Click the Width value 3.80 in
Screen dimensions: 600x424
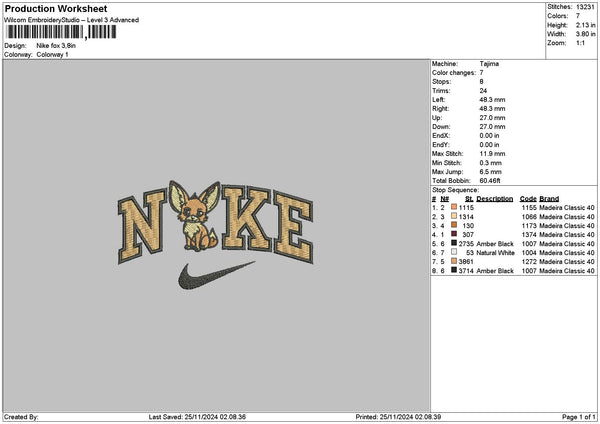coord(585,34)
